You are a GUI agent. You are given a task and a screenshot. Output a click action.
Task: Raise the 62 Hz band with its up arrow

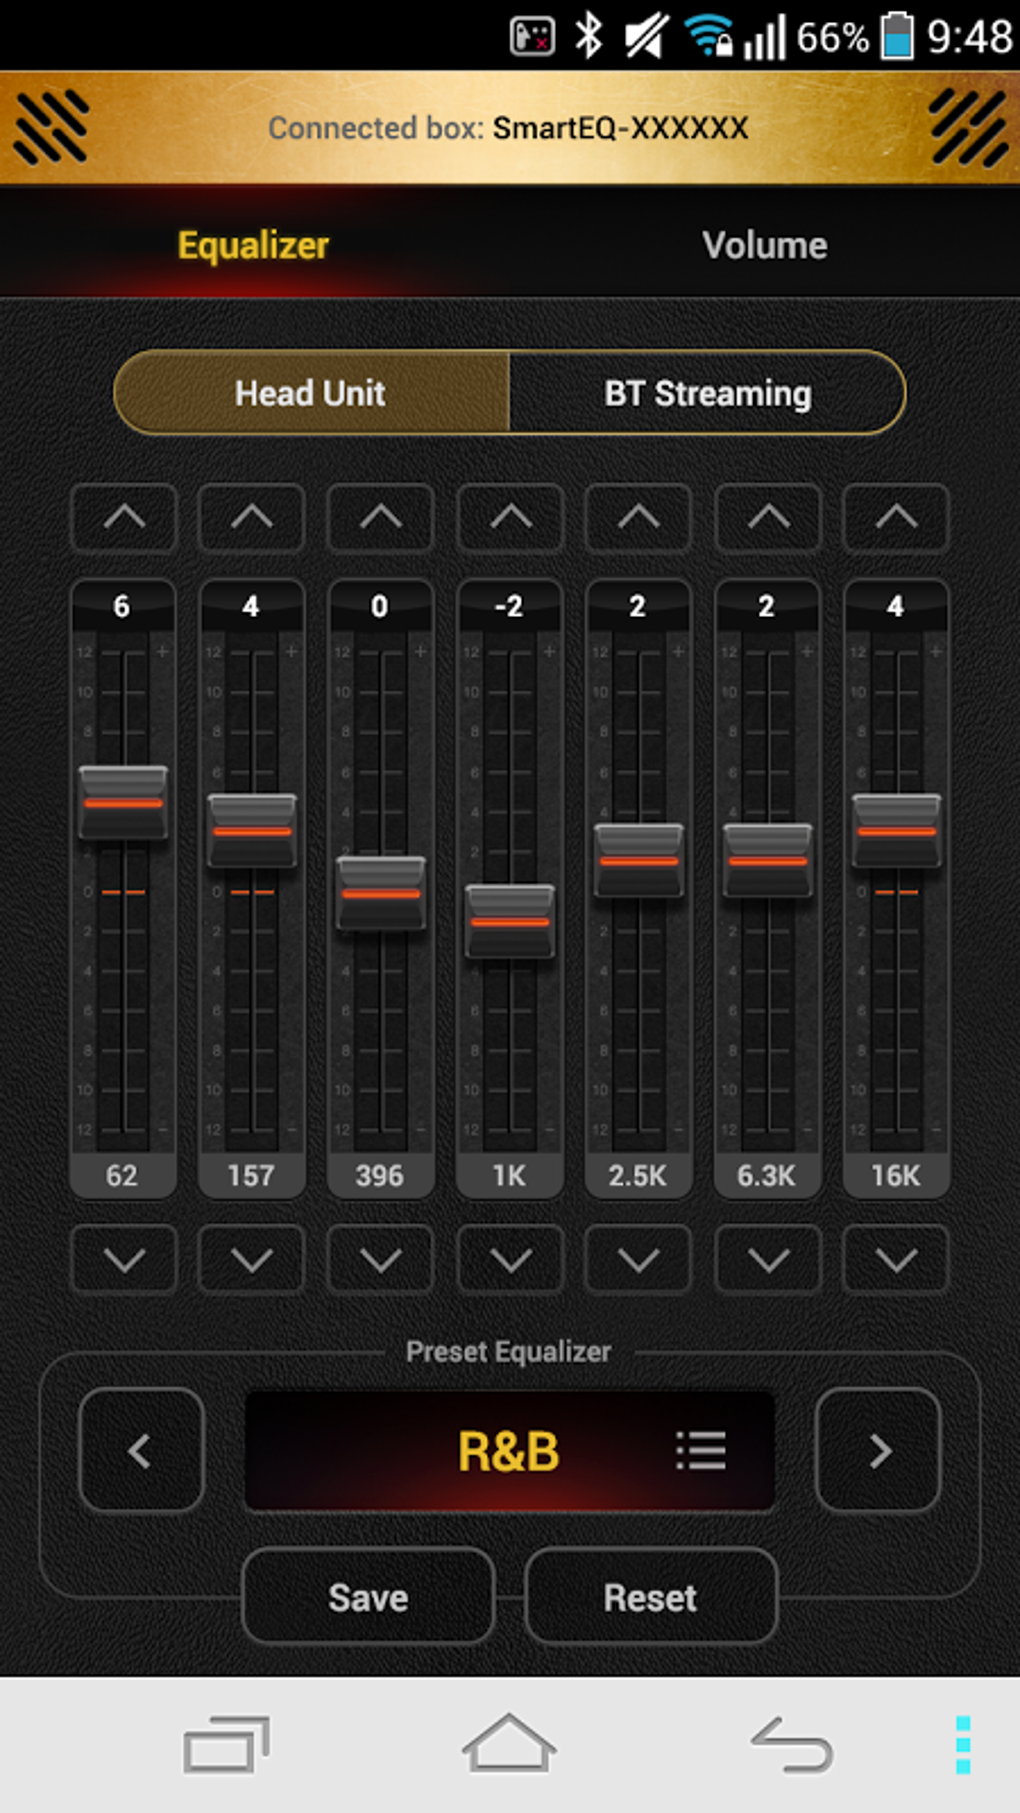pos(123,518)
